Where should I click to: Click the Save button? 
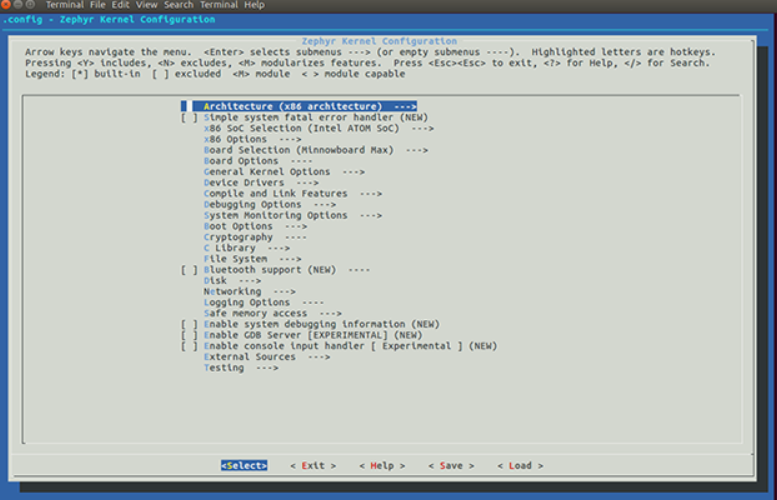[451, 466]
